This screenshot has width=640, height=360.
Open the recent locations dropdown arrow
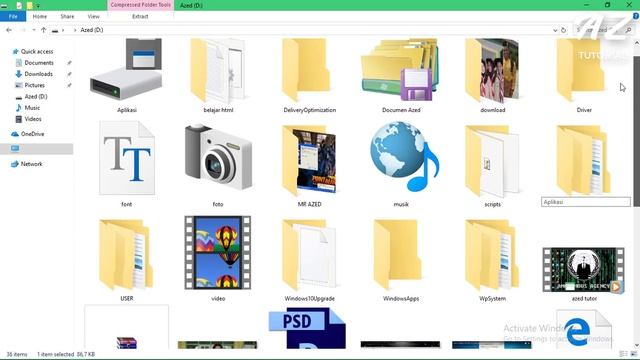click(33, 30)
